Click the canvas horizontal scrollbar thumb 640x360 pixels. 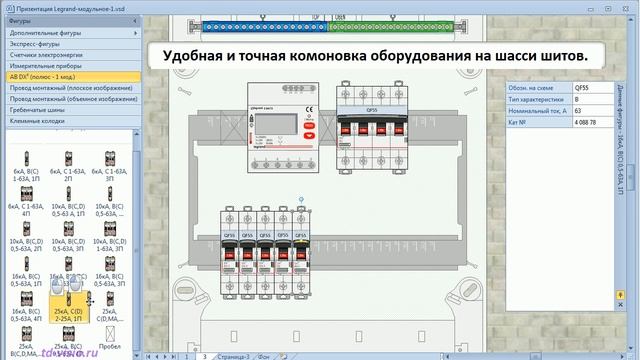(535, 356)
